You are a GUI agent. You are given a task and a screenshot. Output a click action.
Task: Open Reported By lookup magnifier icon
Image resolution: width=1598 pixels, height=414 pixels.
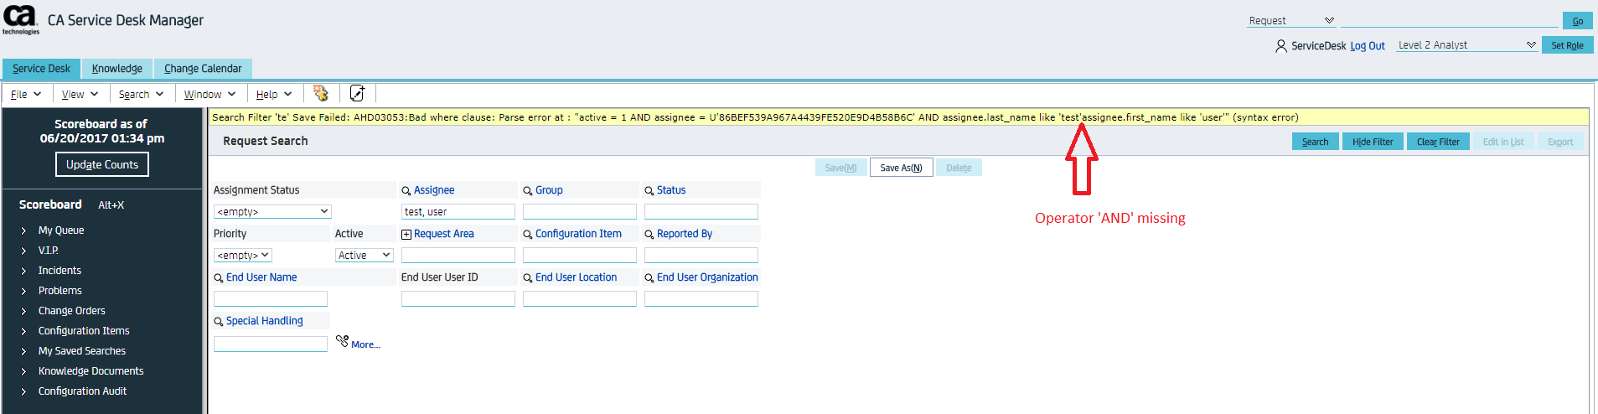[x=649, y=234]
